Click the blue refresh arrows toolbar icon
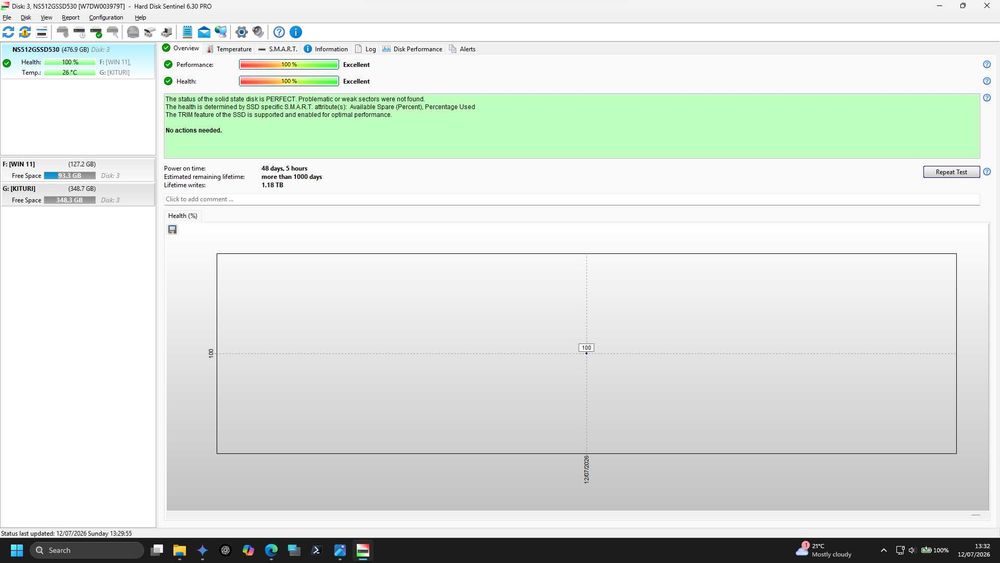 (x=8, y=32)
